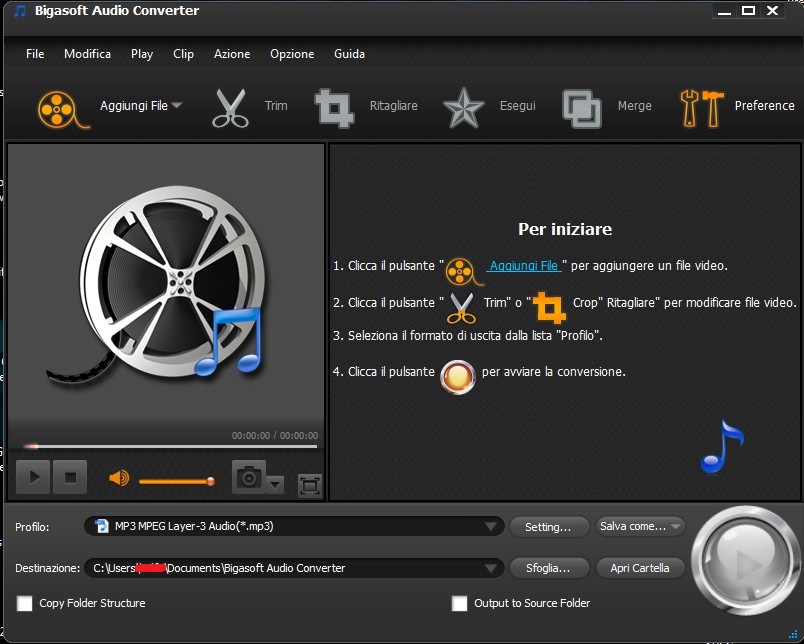The image size is (804, 644).
Task: Click the Bigasoft music note title icon
Action: pyautogui.click(x=19, y=11)
